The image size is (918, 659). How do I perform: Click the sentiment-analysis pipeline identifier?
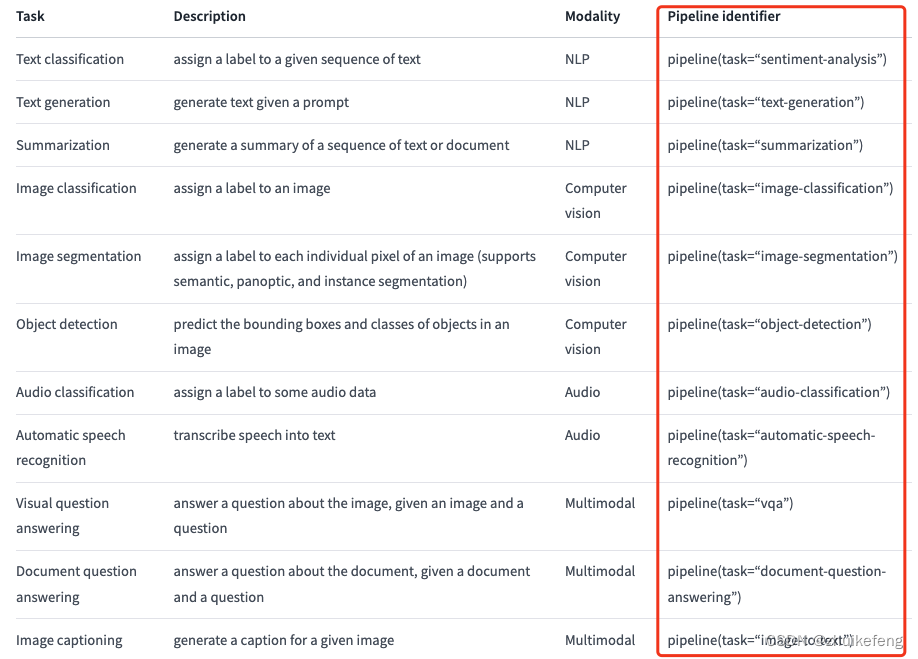(x=777, y=59)
